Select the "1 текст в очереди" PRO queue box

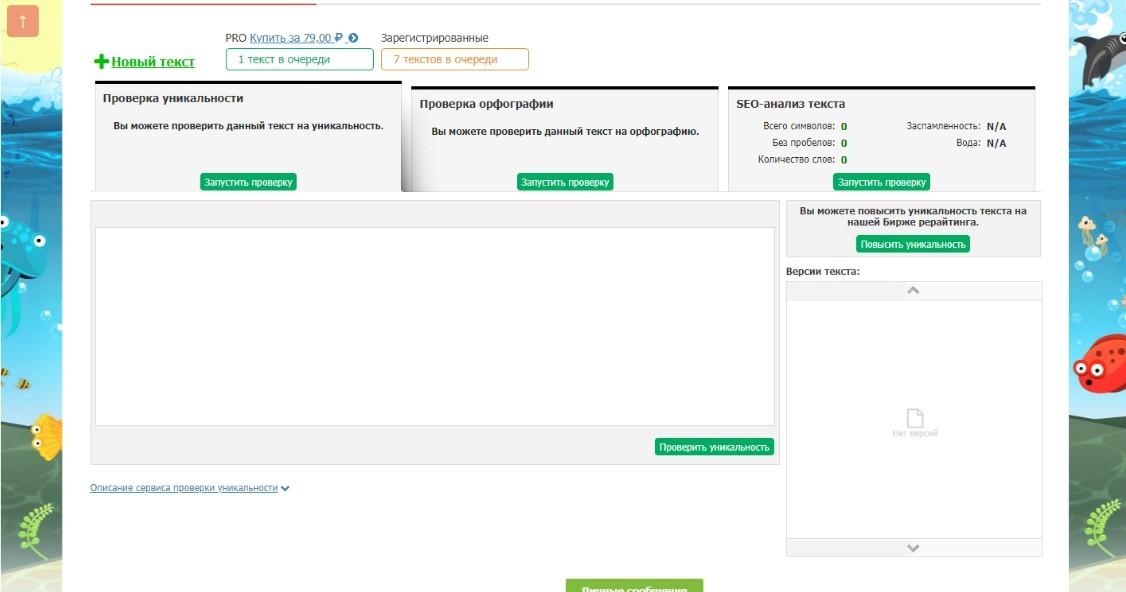point(285,60)
